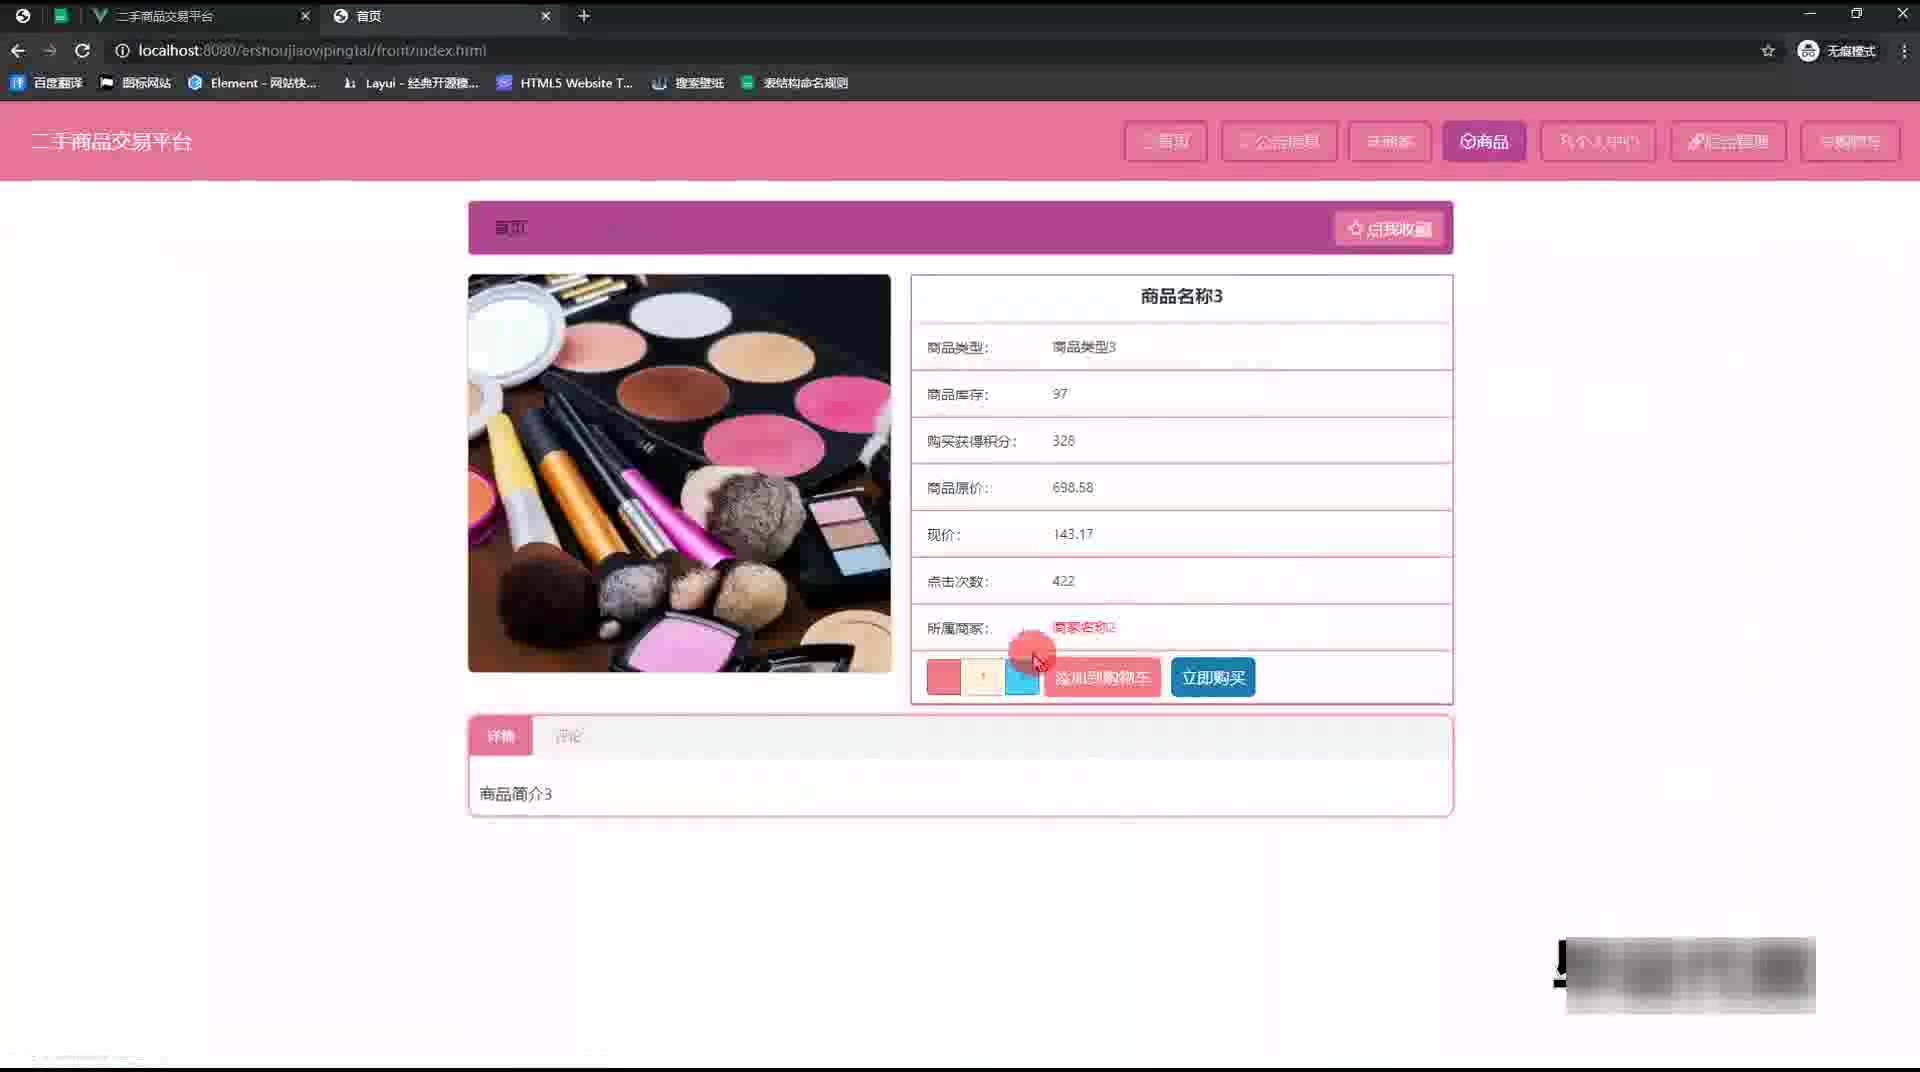Click the green pinned tab icon
This screenshot has width=1920, height=1072.
point(61,16)
